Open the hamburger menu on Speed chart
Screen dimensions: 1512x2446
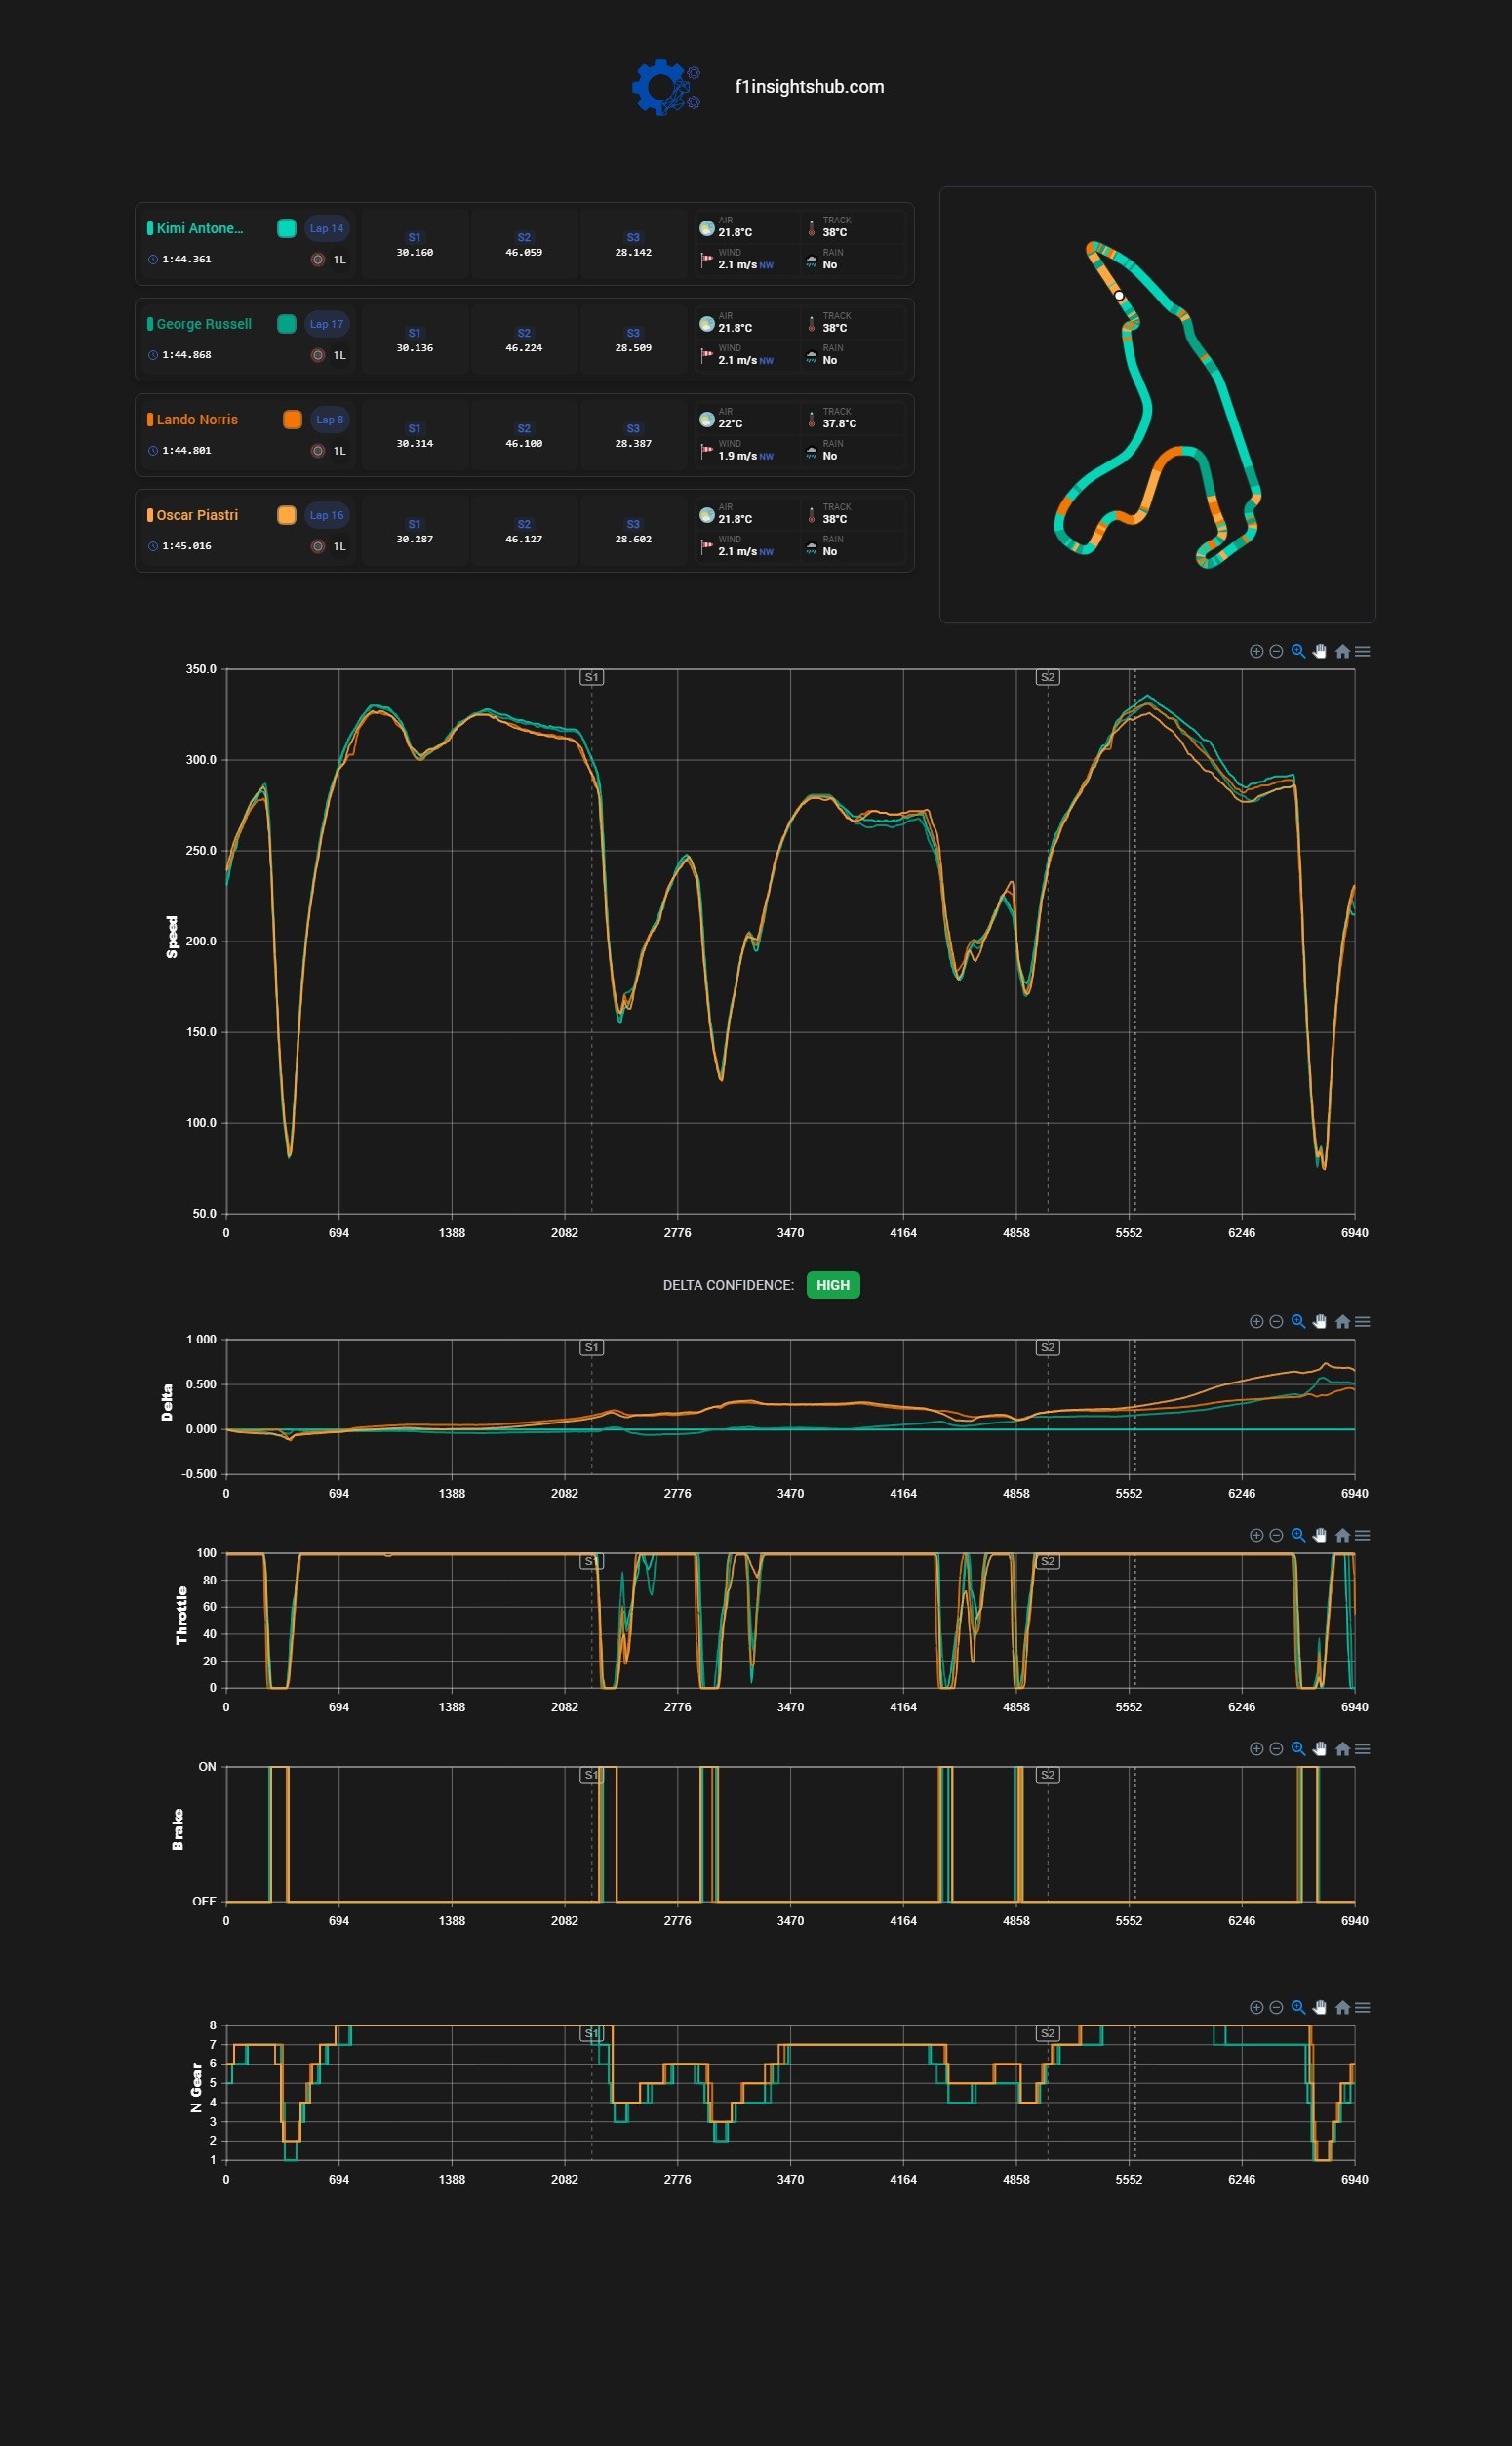click(1362, 651)
